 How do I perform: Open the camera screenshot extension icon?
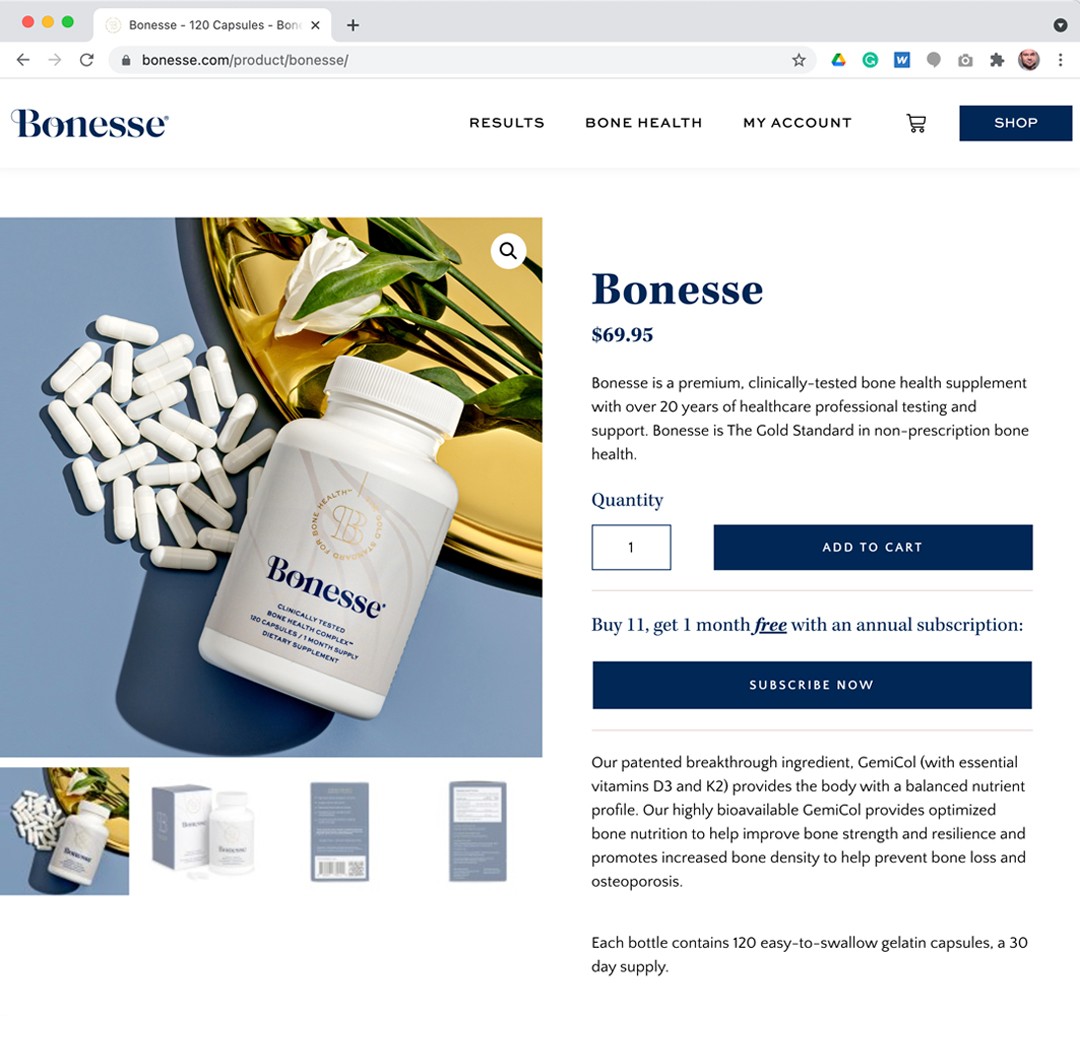[x=965, y=61]
